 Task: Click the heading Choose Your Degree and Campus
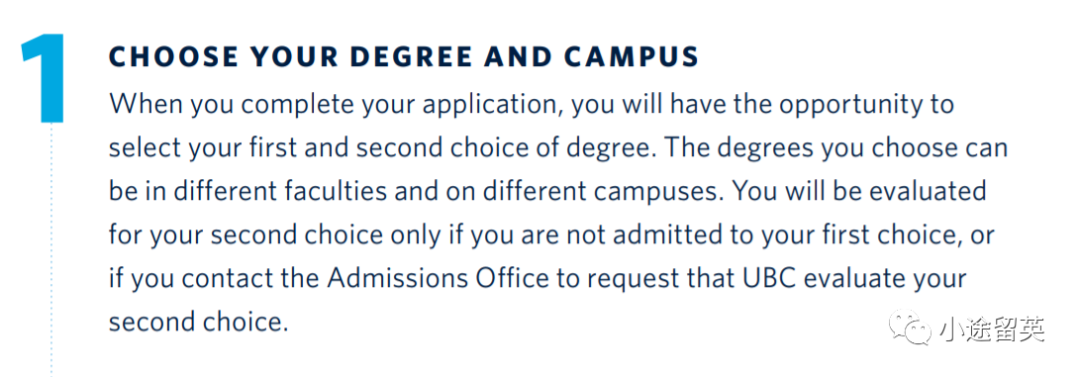click(404, 58)
